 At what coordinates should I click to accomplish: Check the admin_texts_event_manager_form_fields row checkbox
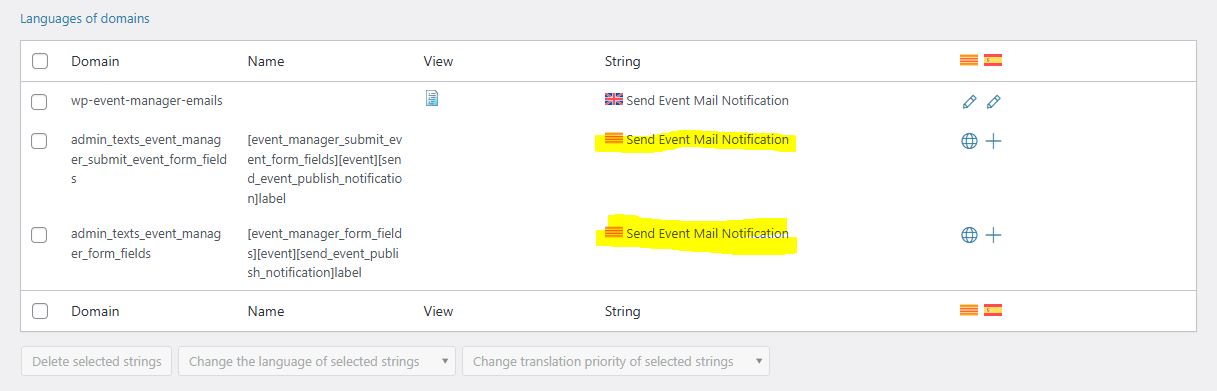(40, 235)
